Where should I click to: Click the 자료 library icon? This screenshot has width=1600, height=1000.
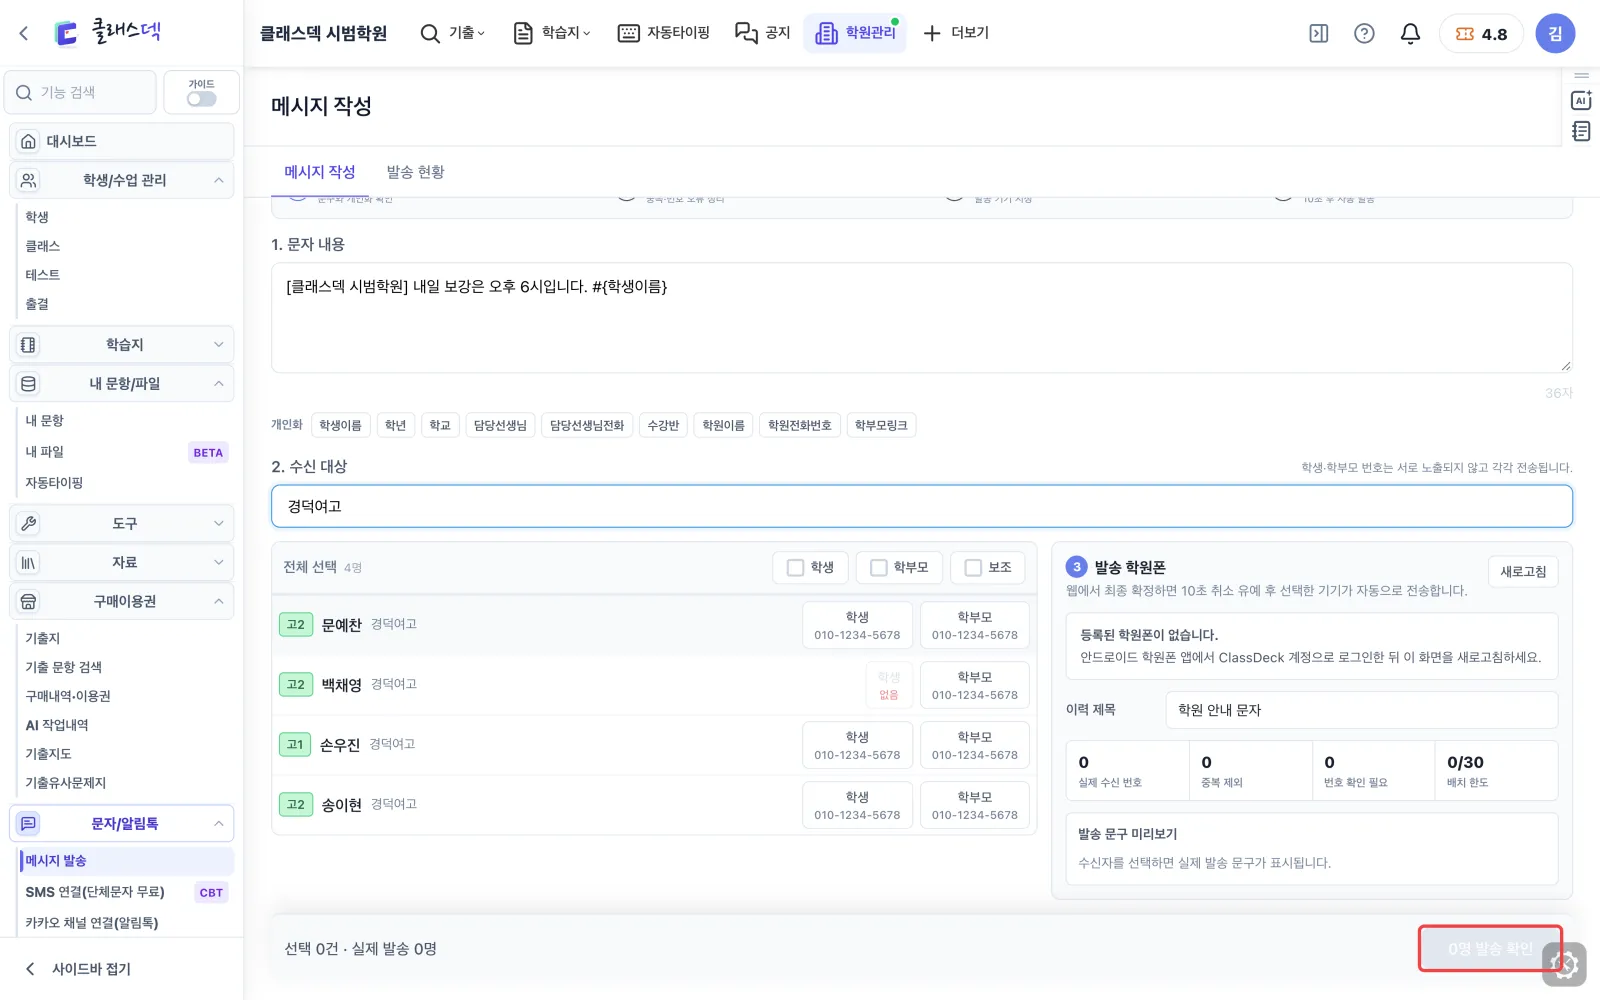pos(28,562)
